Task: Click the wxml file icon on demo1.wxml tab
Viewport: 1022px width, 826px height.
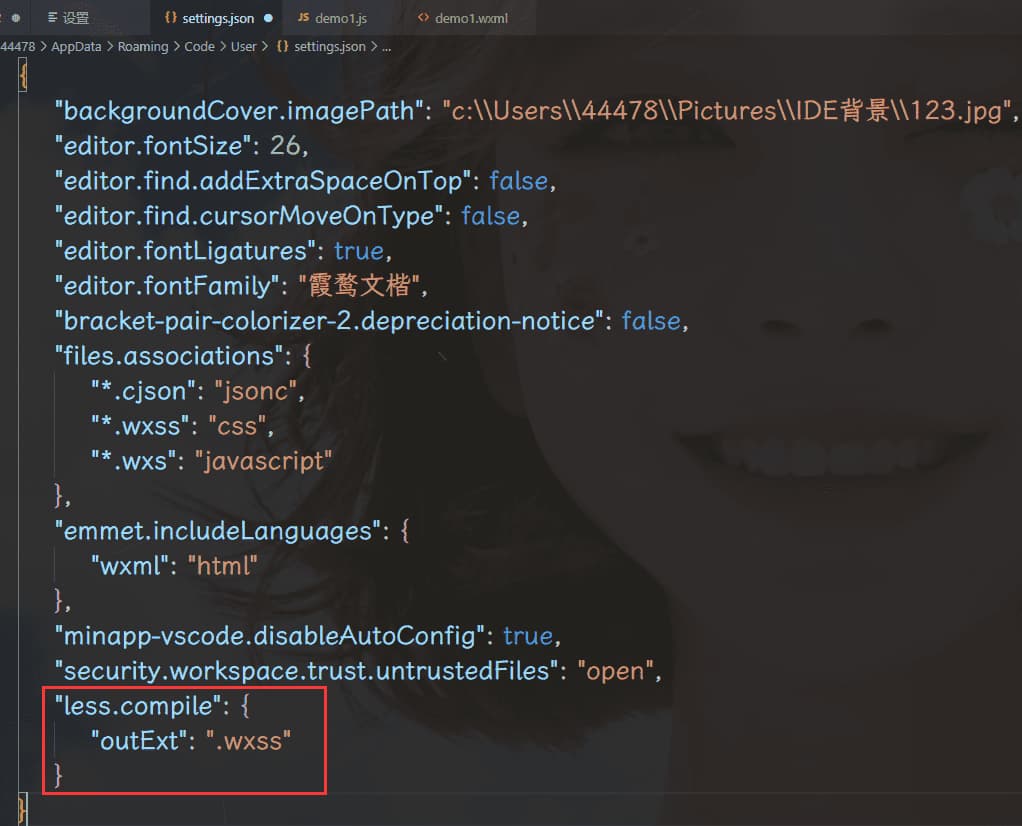Action: (423, 18)
